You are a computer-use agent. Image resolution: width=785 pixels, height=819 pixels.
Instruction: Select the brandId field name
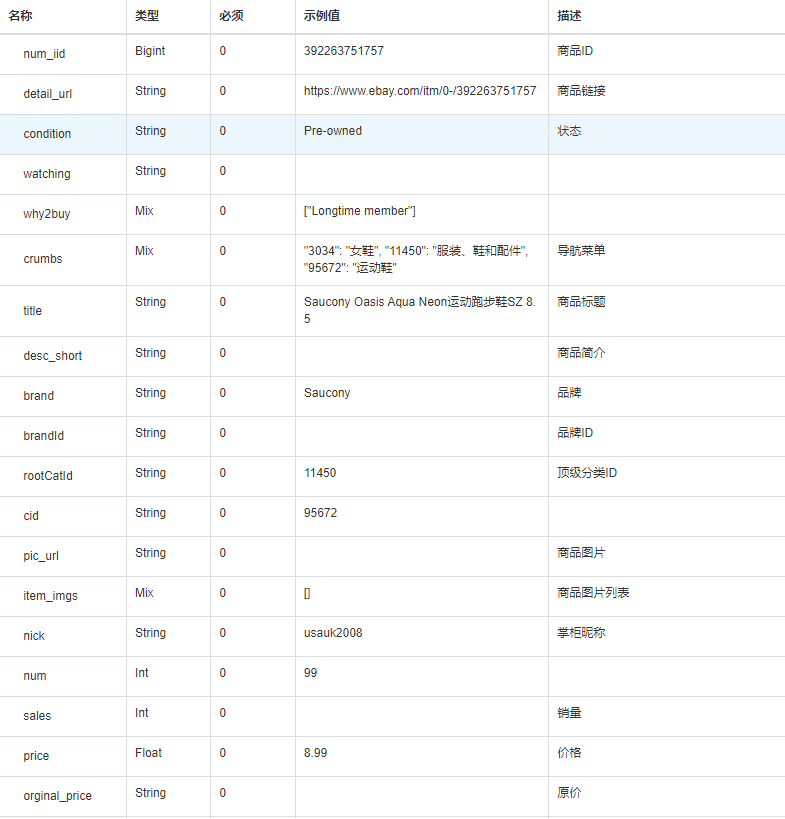pos(43,436)
